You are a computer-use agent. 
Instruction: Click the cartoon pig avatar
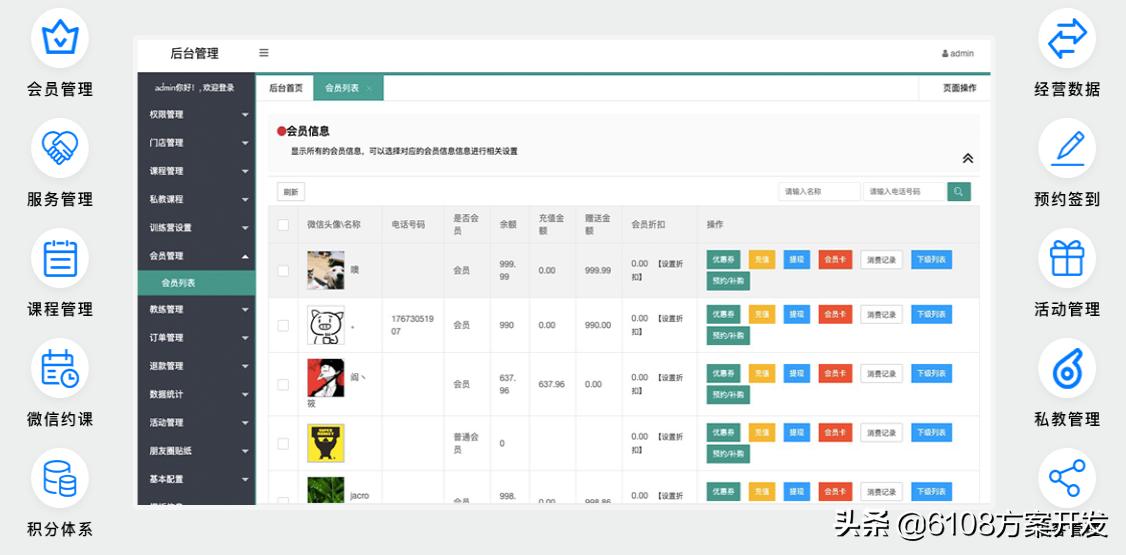pos(326,325)
